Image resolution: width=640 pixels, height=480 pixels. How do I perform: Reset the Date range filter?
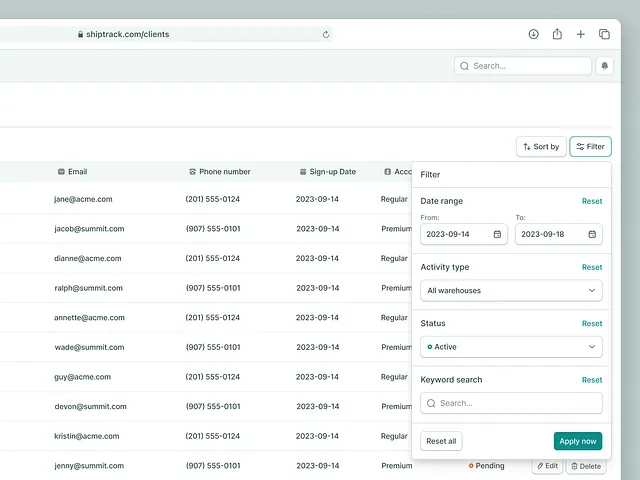pos(592,201)
